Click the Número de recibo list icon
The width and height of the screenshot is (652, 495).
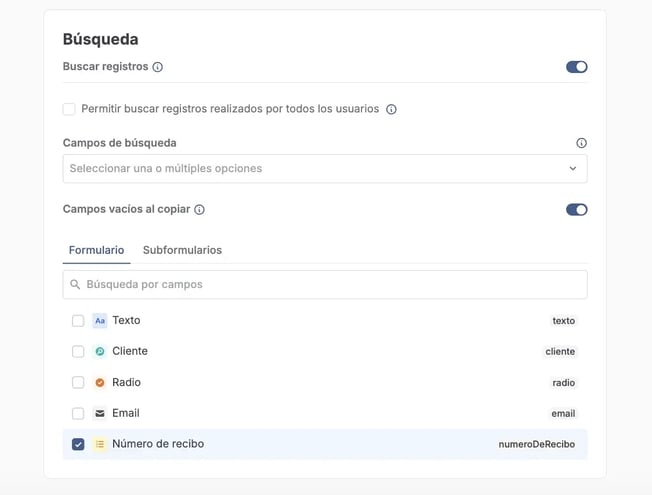tap(100, 444)
